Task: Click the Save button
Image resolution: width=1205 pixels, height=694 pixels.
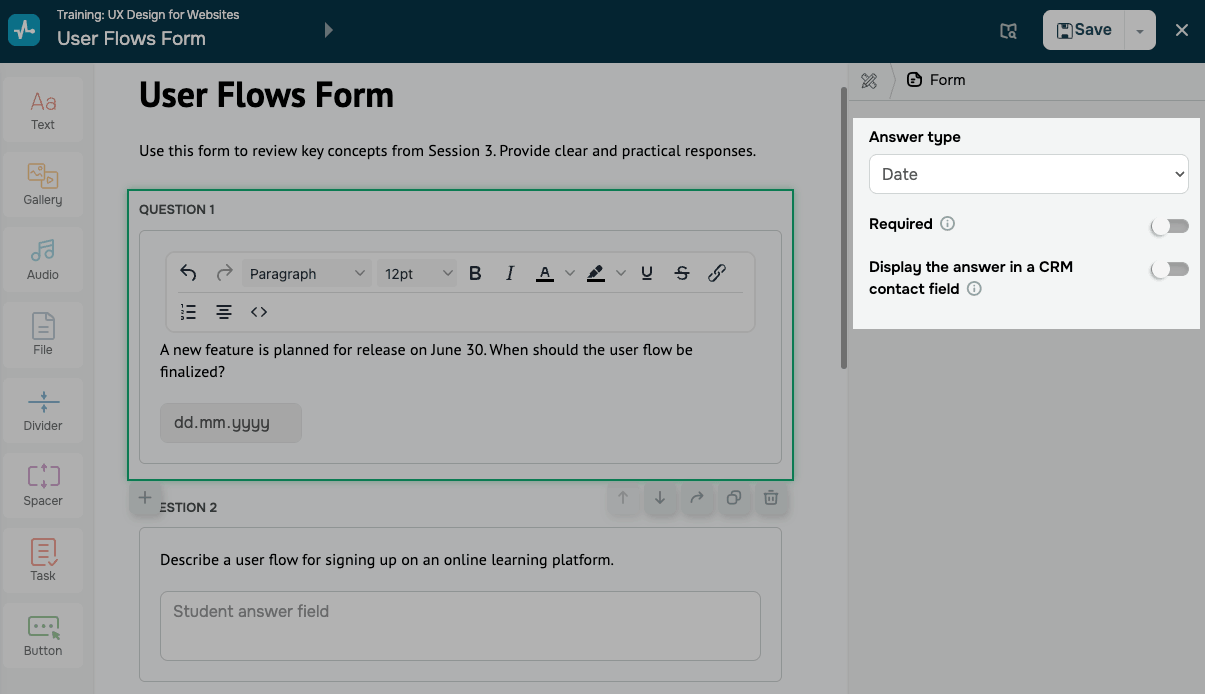Action: click(1084, 30)
